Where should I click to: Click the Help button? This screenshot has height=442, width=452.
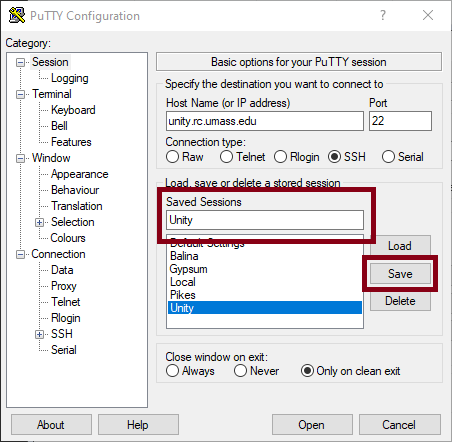138,425
